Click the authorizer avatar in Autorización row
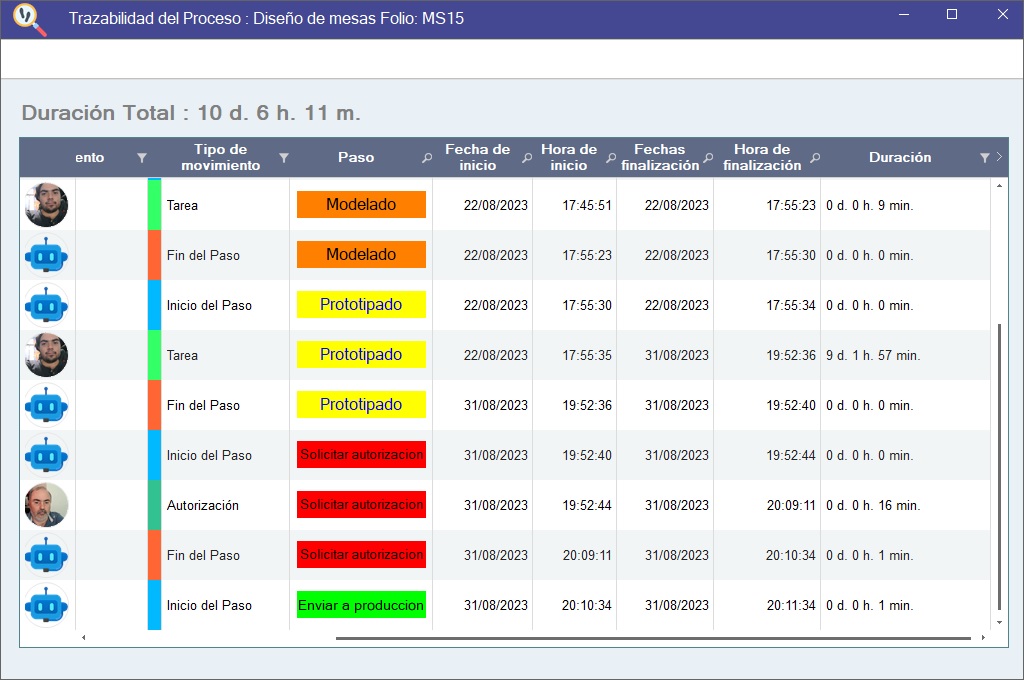 pos(46,506)
